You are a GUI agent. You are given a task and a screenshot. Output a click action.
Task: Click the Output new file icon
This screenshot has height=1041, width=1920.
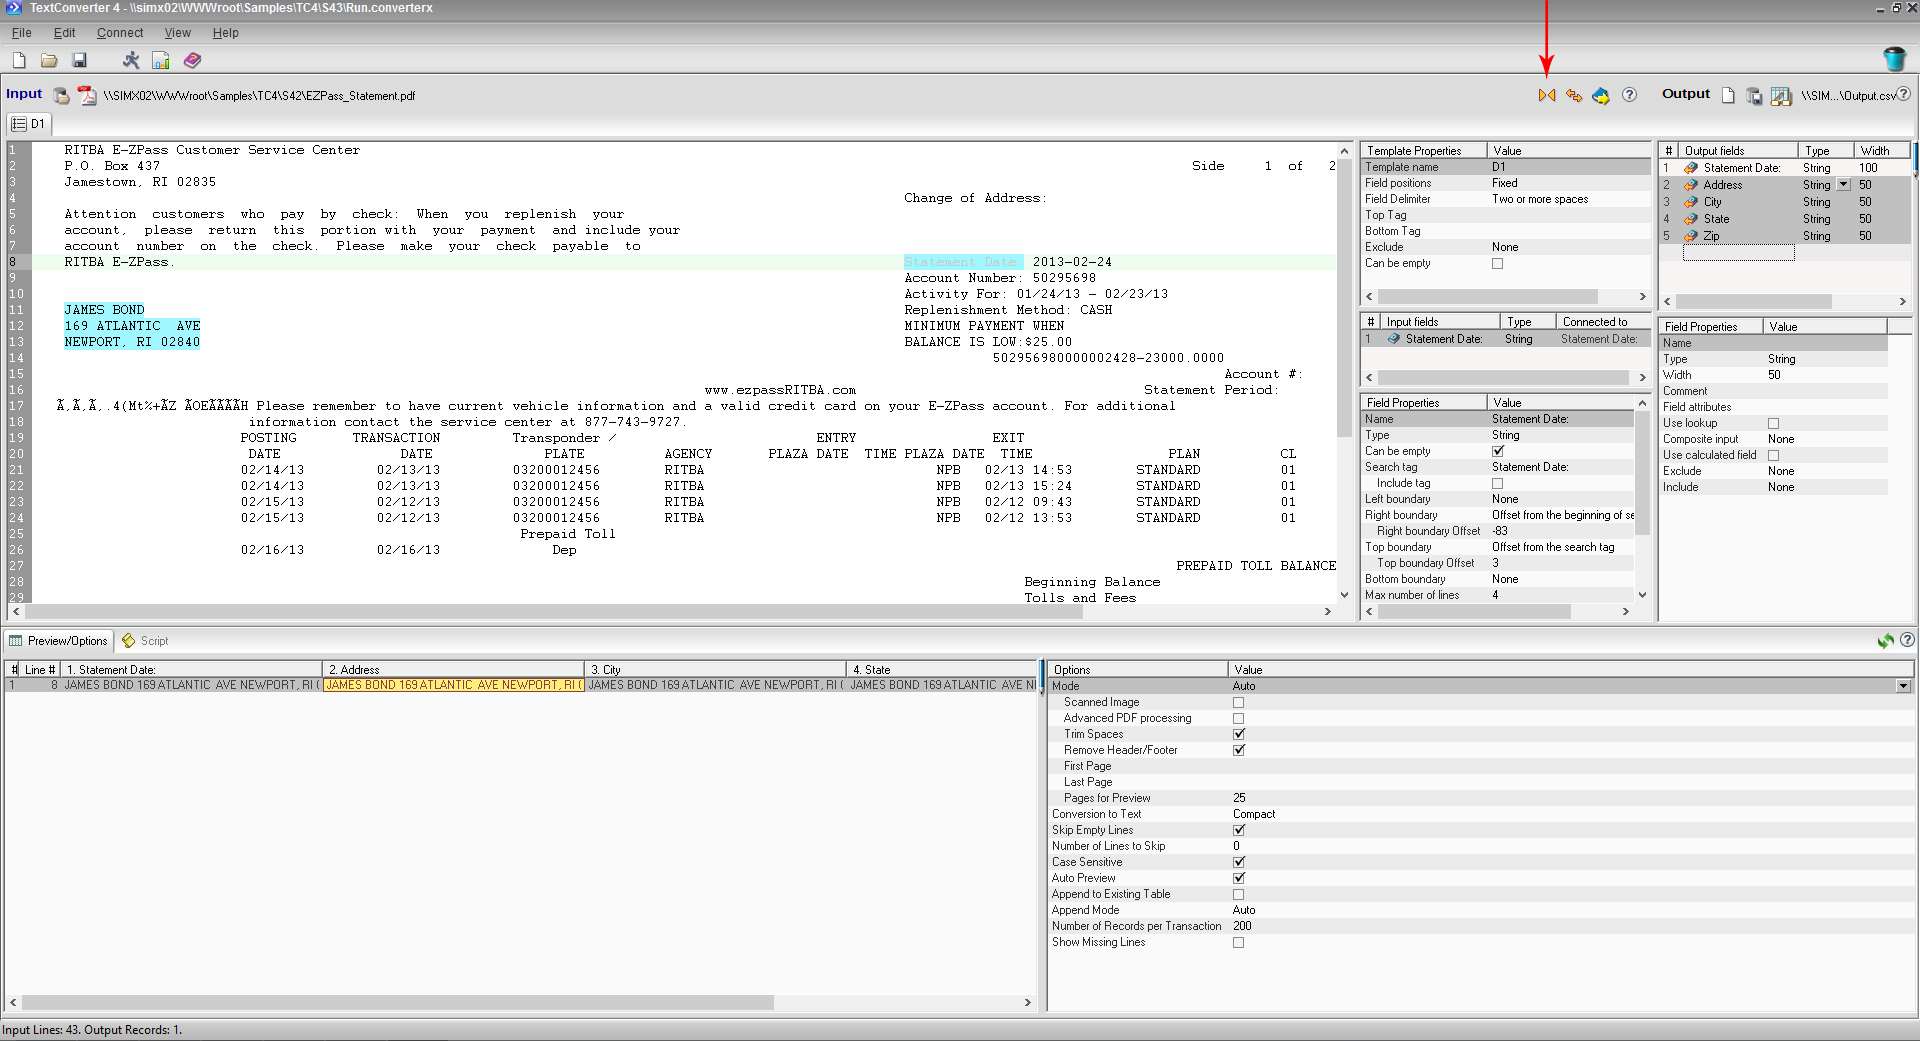pyautogui.click(x=1728, y=95)
